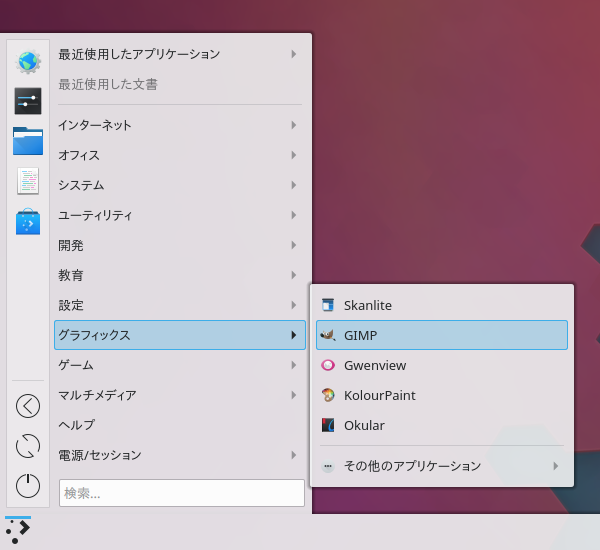Open the Discover shopping bag icon

pos(28,222)
